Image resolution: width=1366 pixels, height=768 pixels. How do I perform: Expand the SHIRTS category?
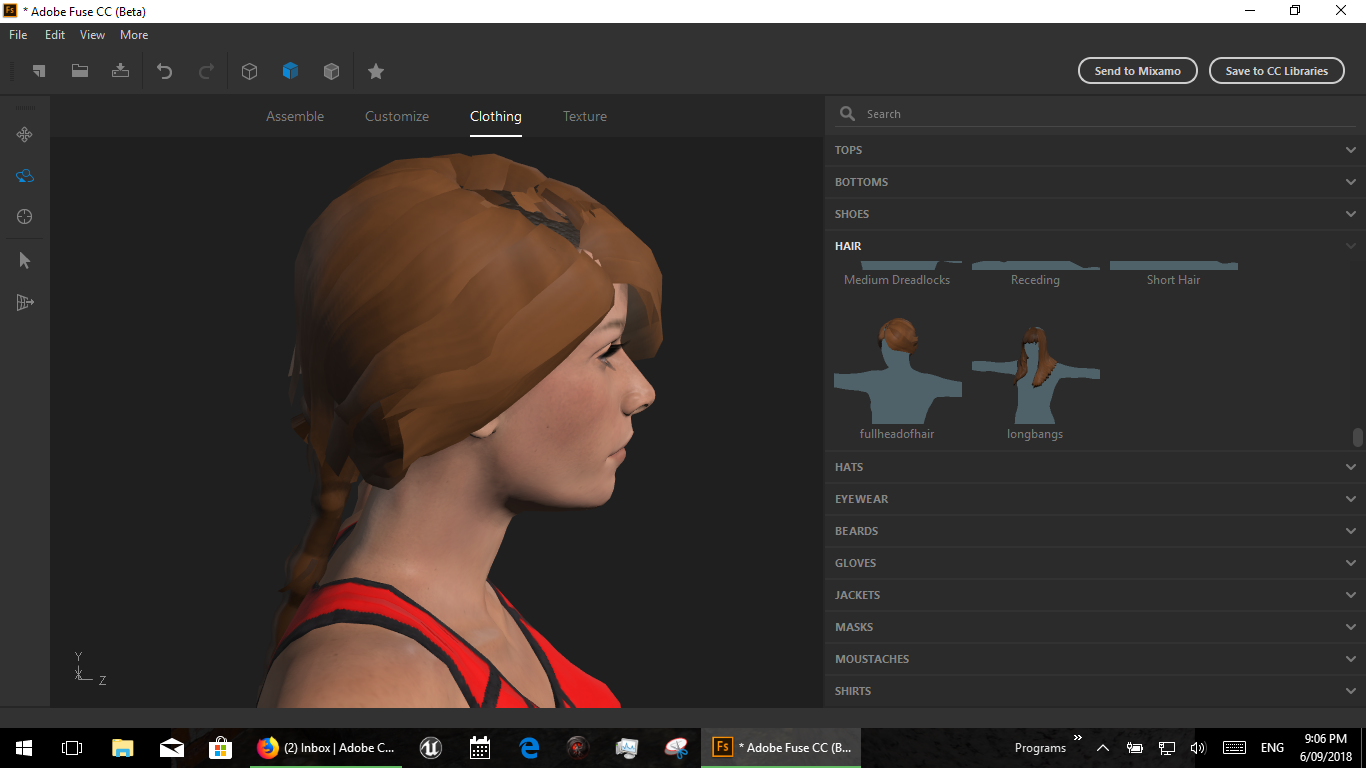[x=1095, y=691]
